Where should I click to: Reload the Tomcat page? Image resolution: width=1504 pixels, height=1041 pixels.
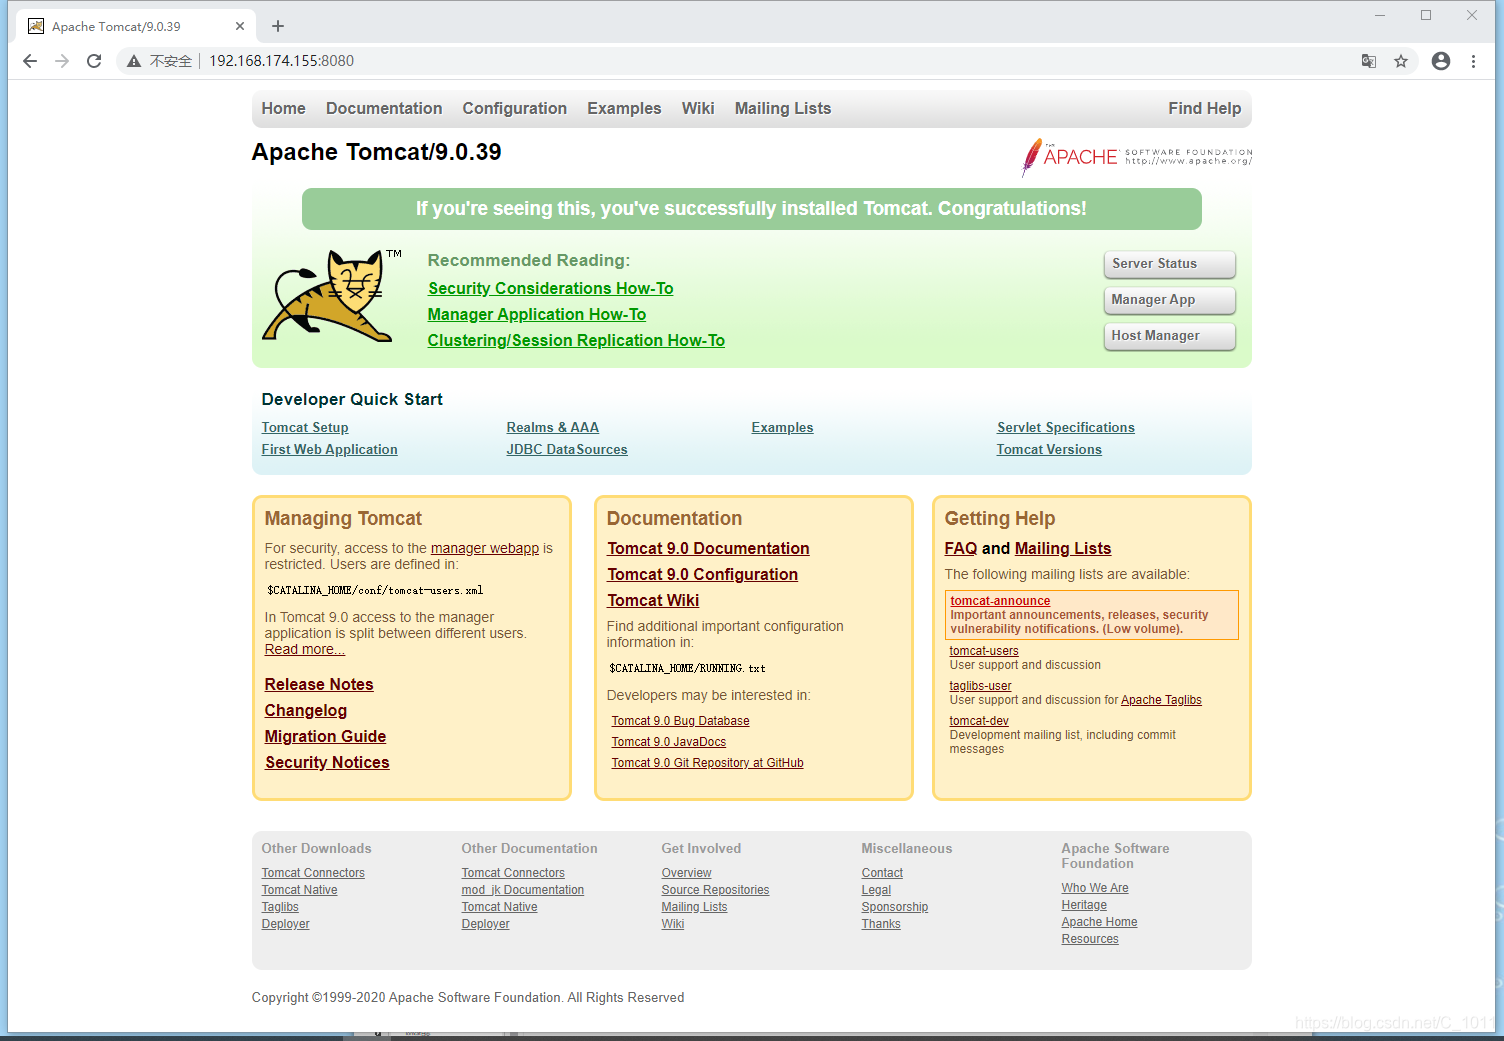[x=94, y=61]
